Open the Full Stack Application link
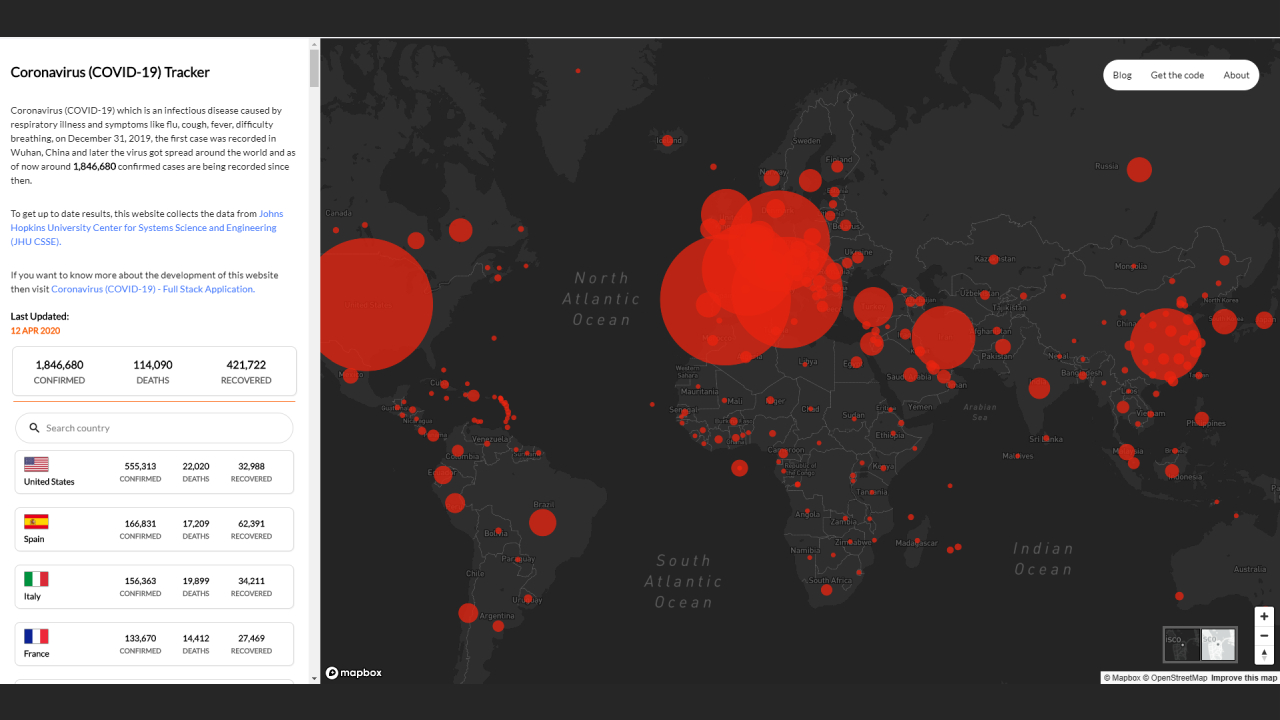Screen dimensions: 1280x720 click(x=152, y=289)
